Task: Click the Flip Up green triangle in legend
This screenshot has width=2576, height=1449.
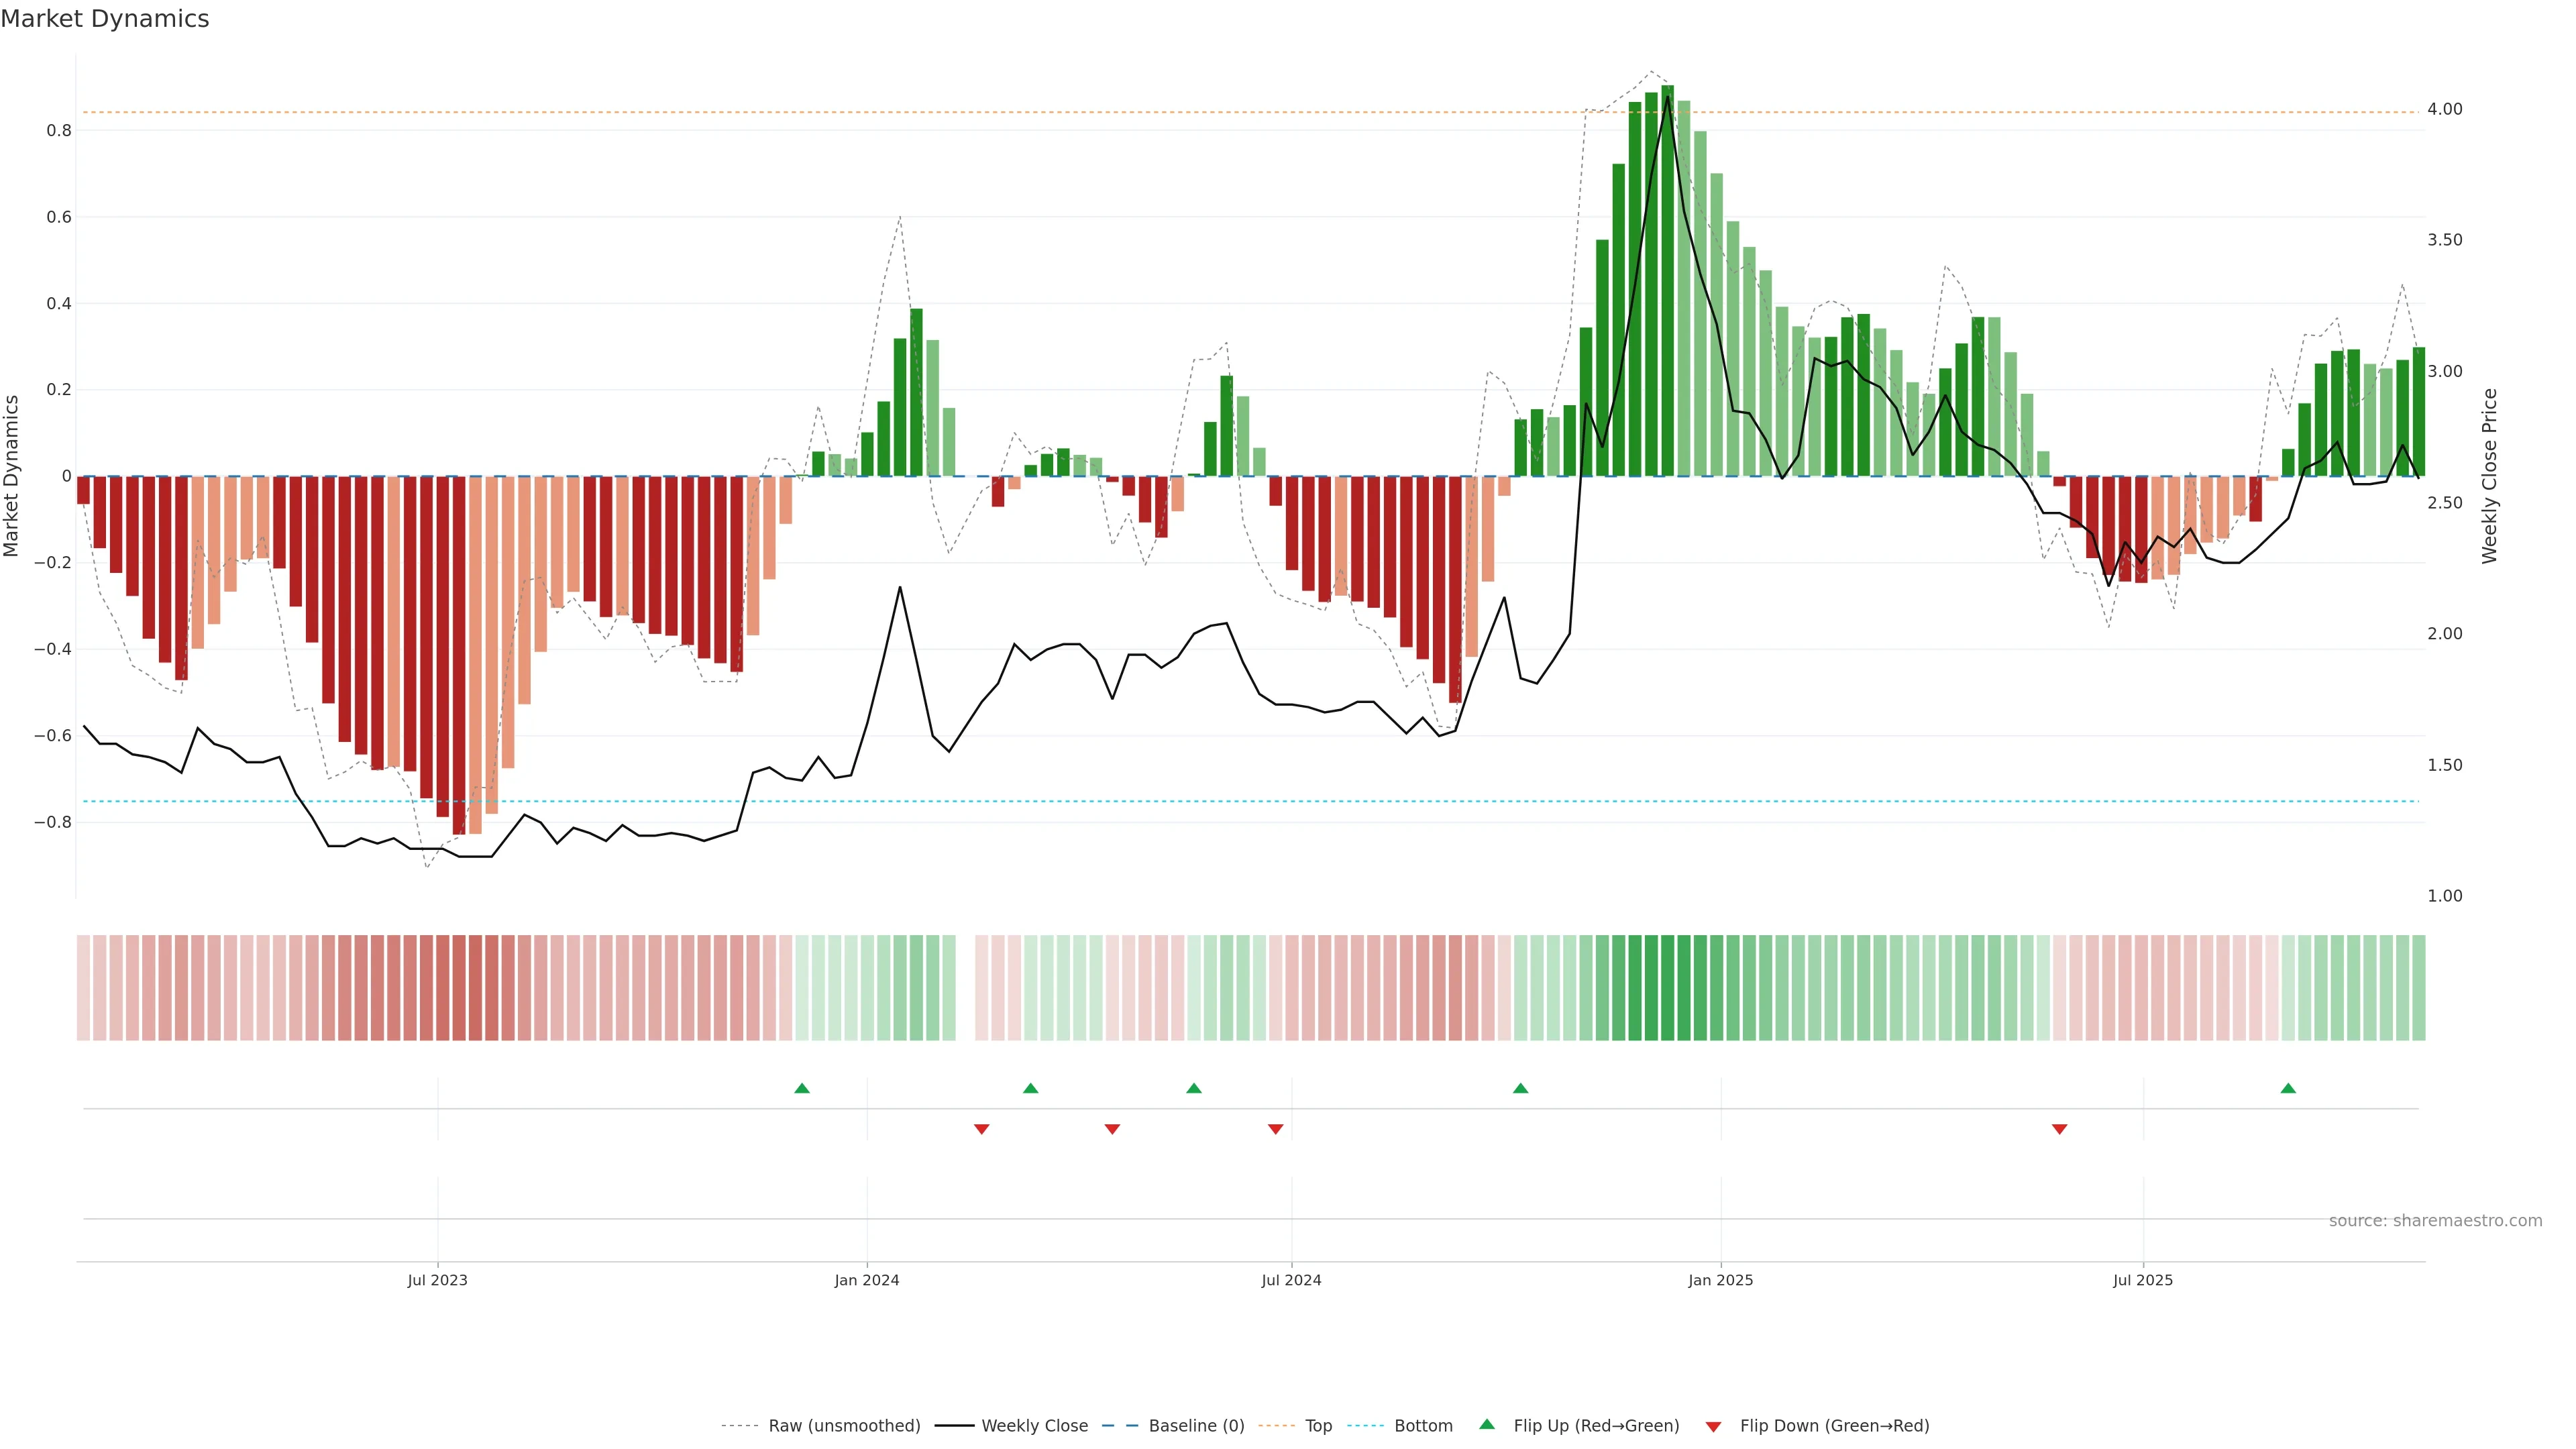Action: [1487, 1425]
